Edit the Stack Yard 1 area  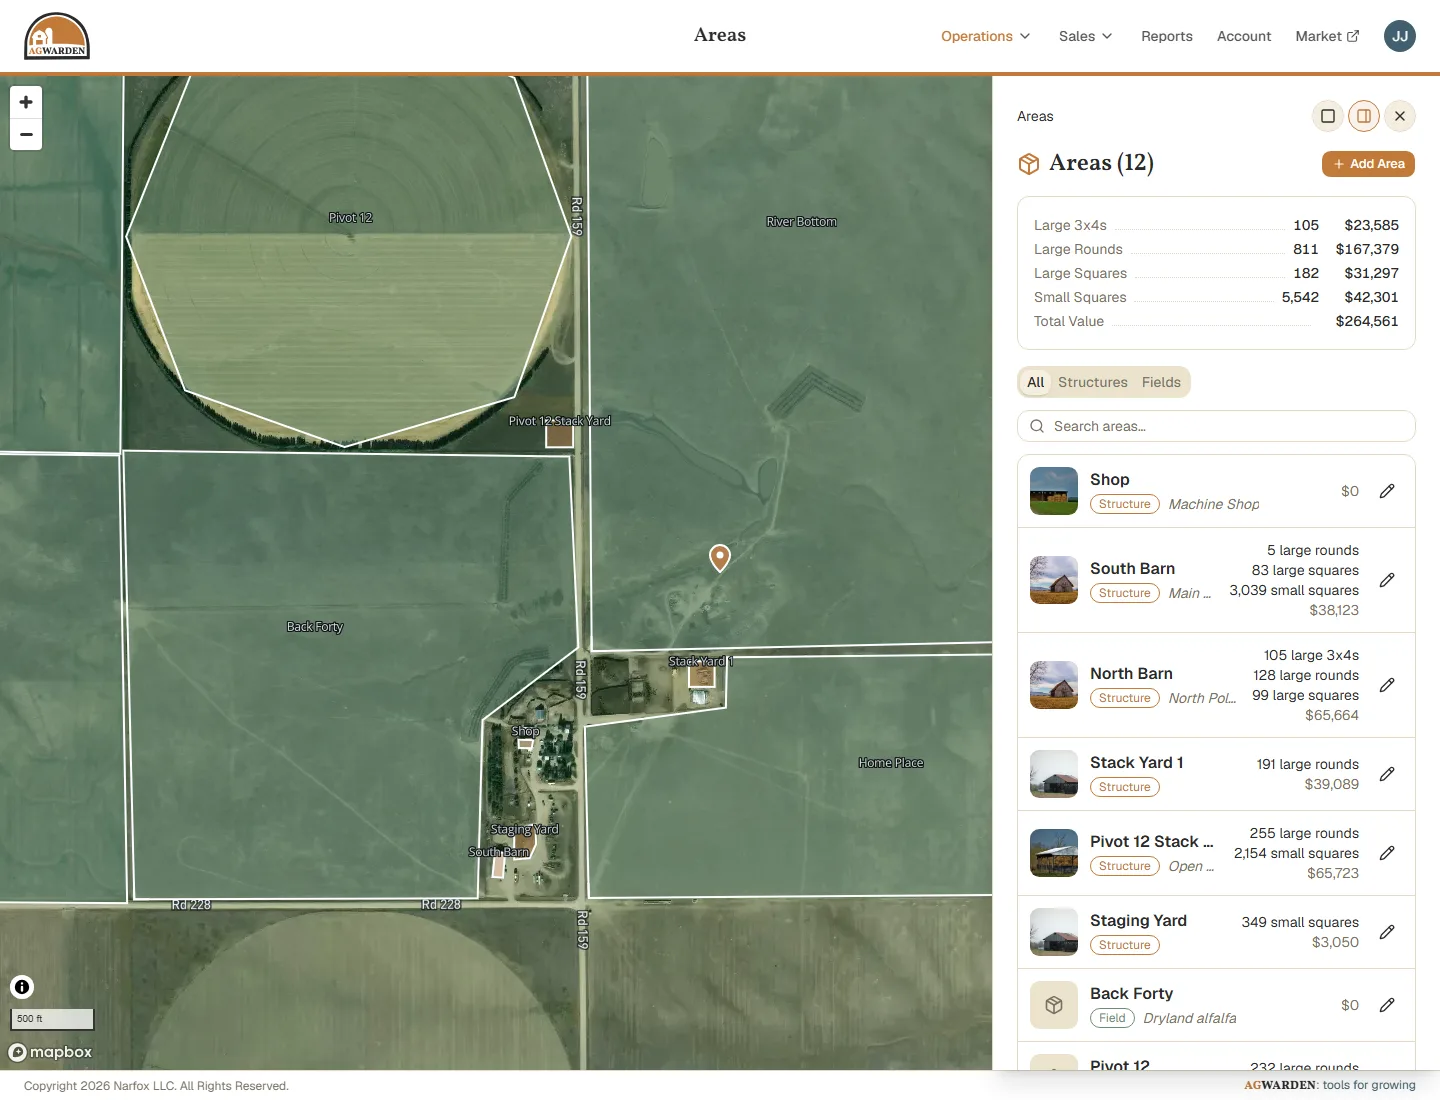pyautogui.click(x=1387, y=774)
